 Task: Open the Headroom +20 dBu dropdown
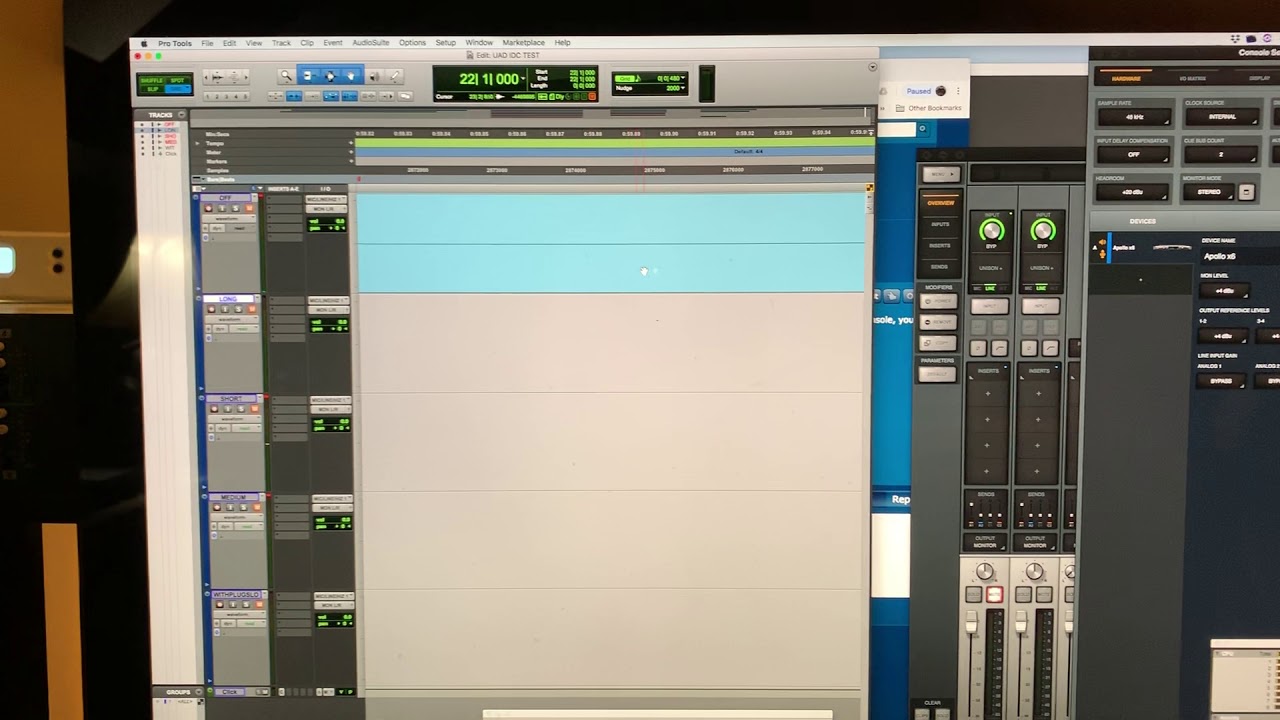(1134, 192)
